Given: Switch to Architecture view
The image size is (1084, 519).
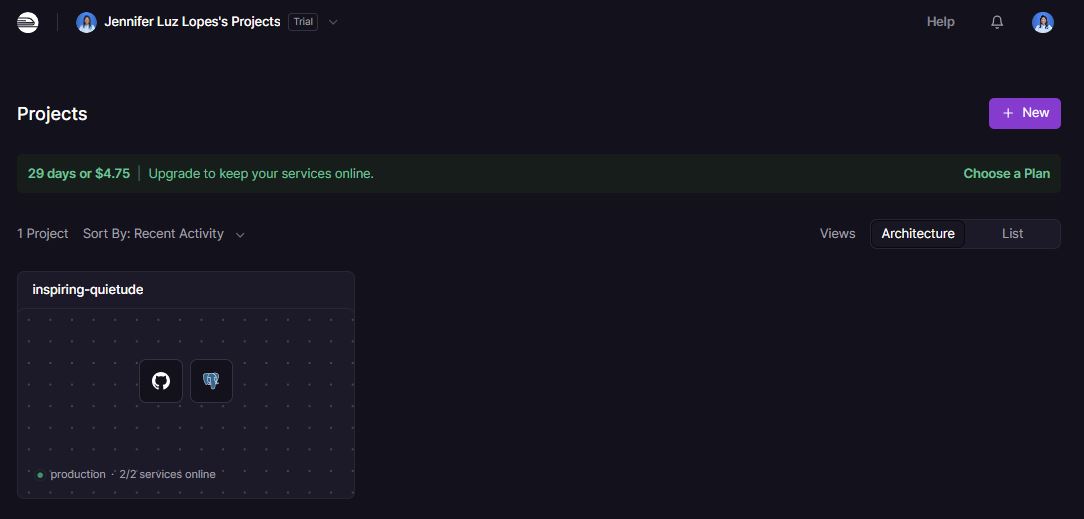Looking at the screenshot, I should 917,234.
